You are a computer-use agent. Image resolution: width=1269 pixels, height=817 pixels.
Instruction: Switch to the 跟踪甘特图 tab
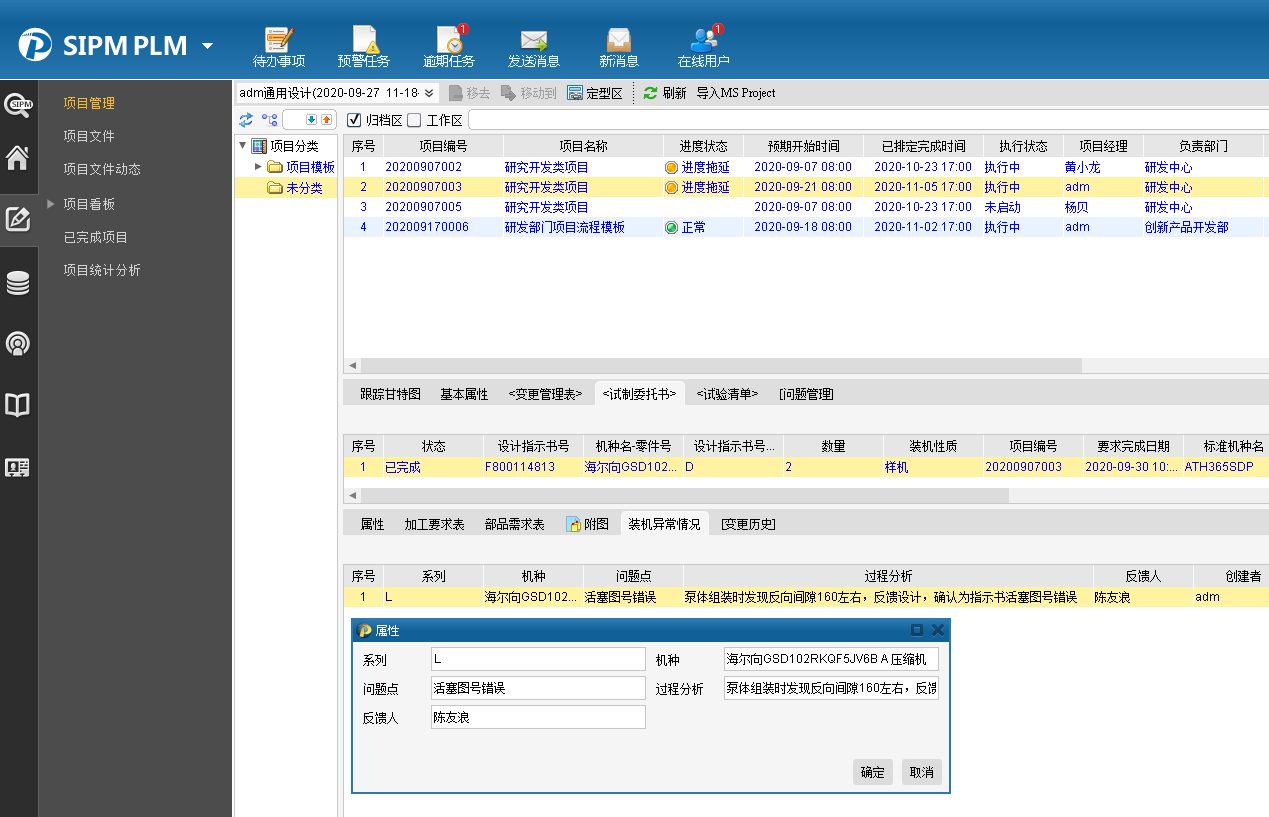pos(390,394)
